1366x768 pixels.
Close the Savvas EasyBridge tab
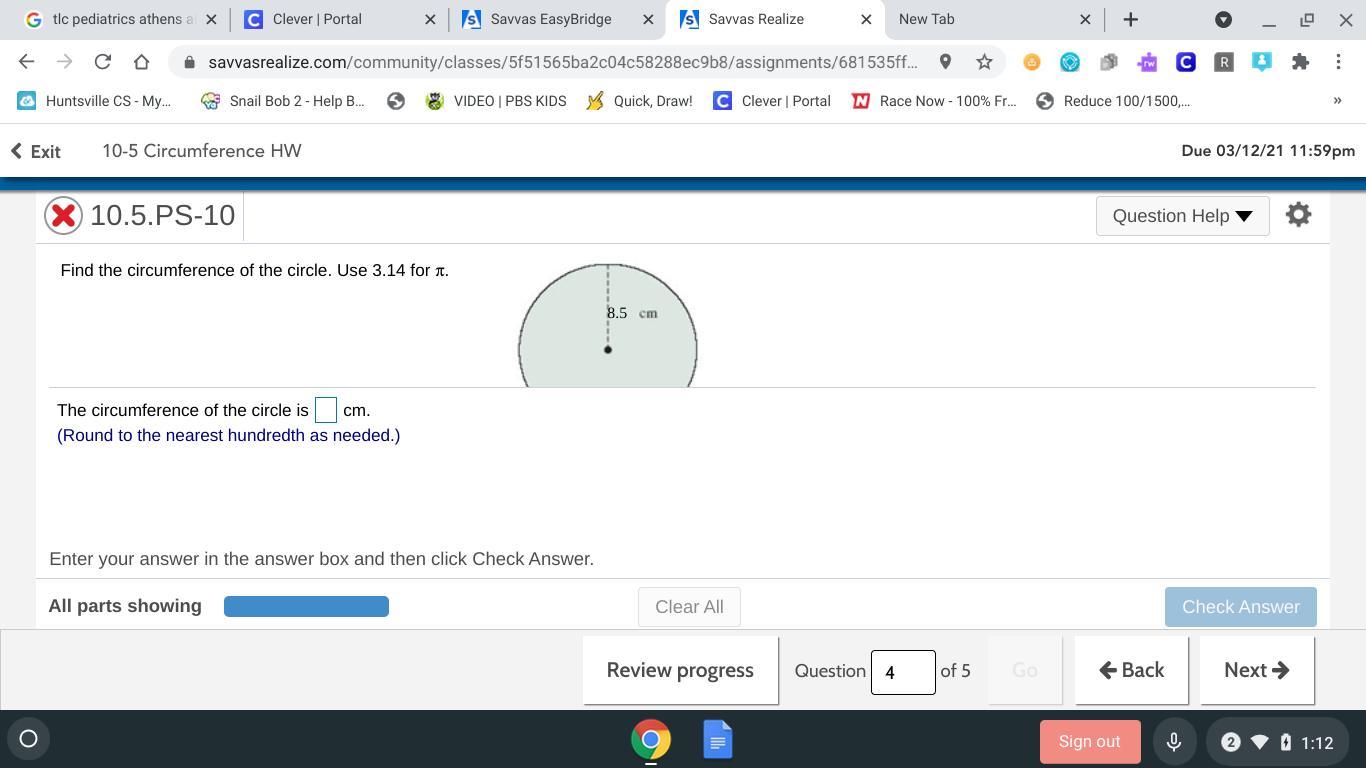tap(648, 19)
